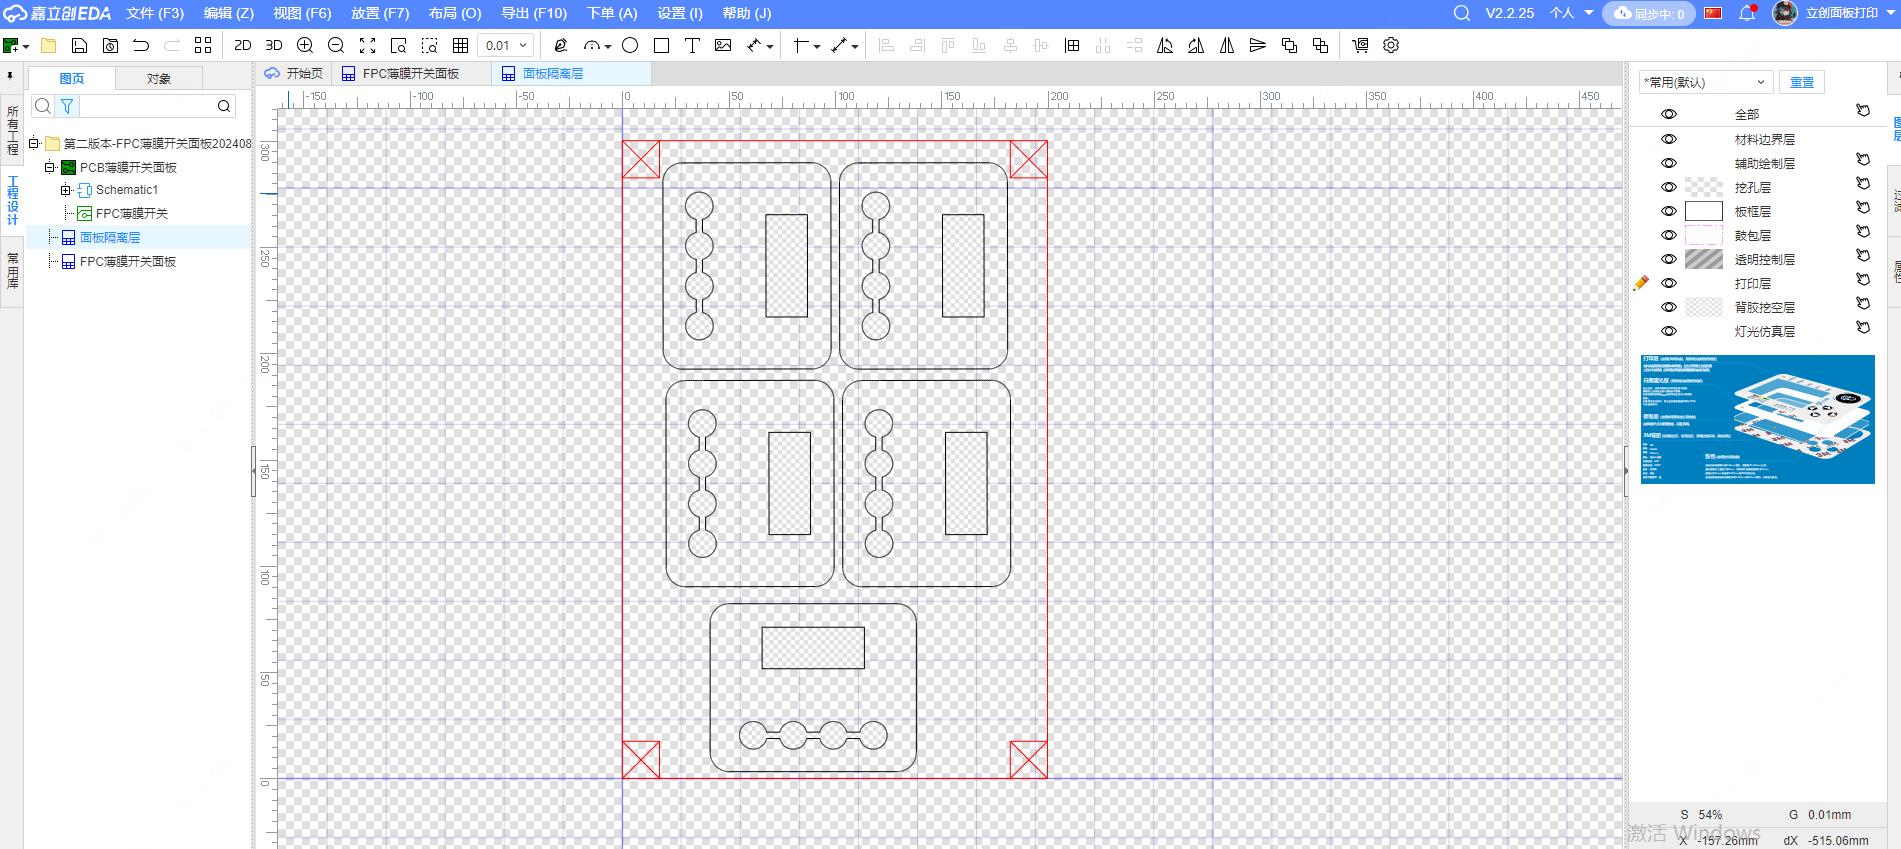Open the 导出 (F10) menu

533,13
